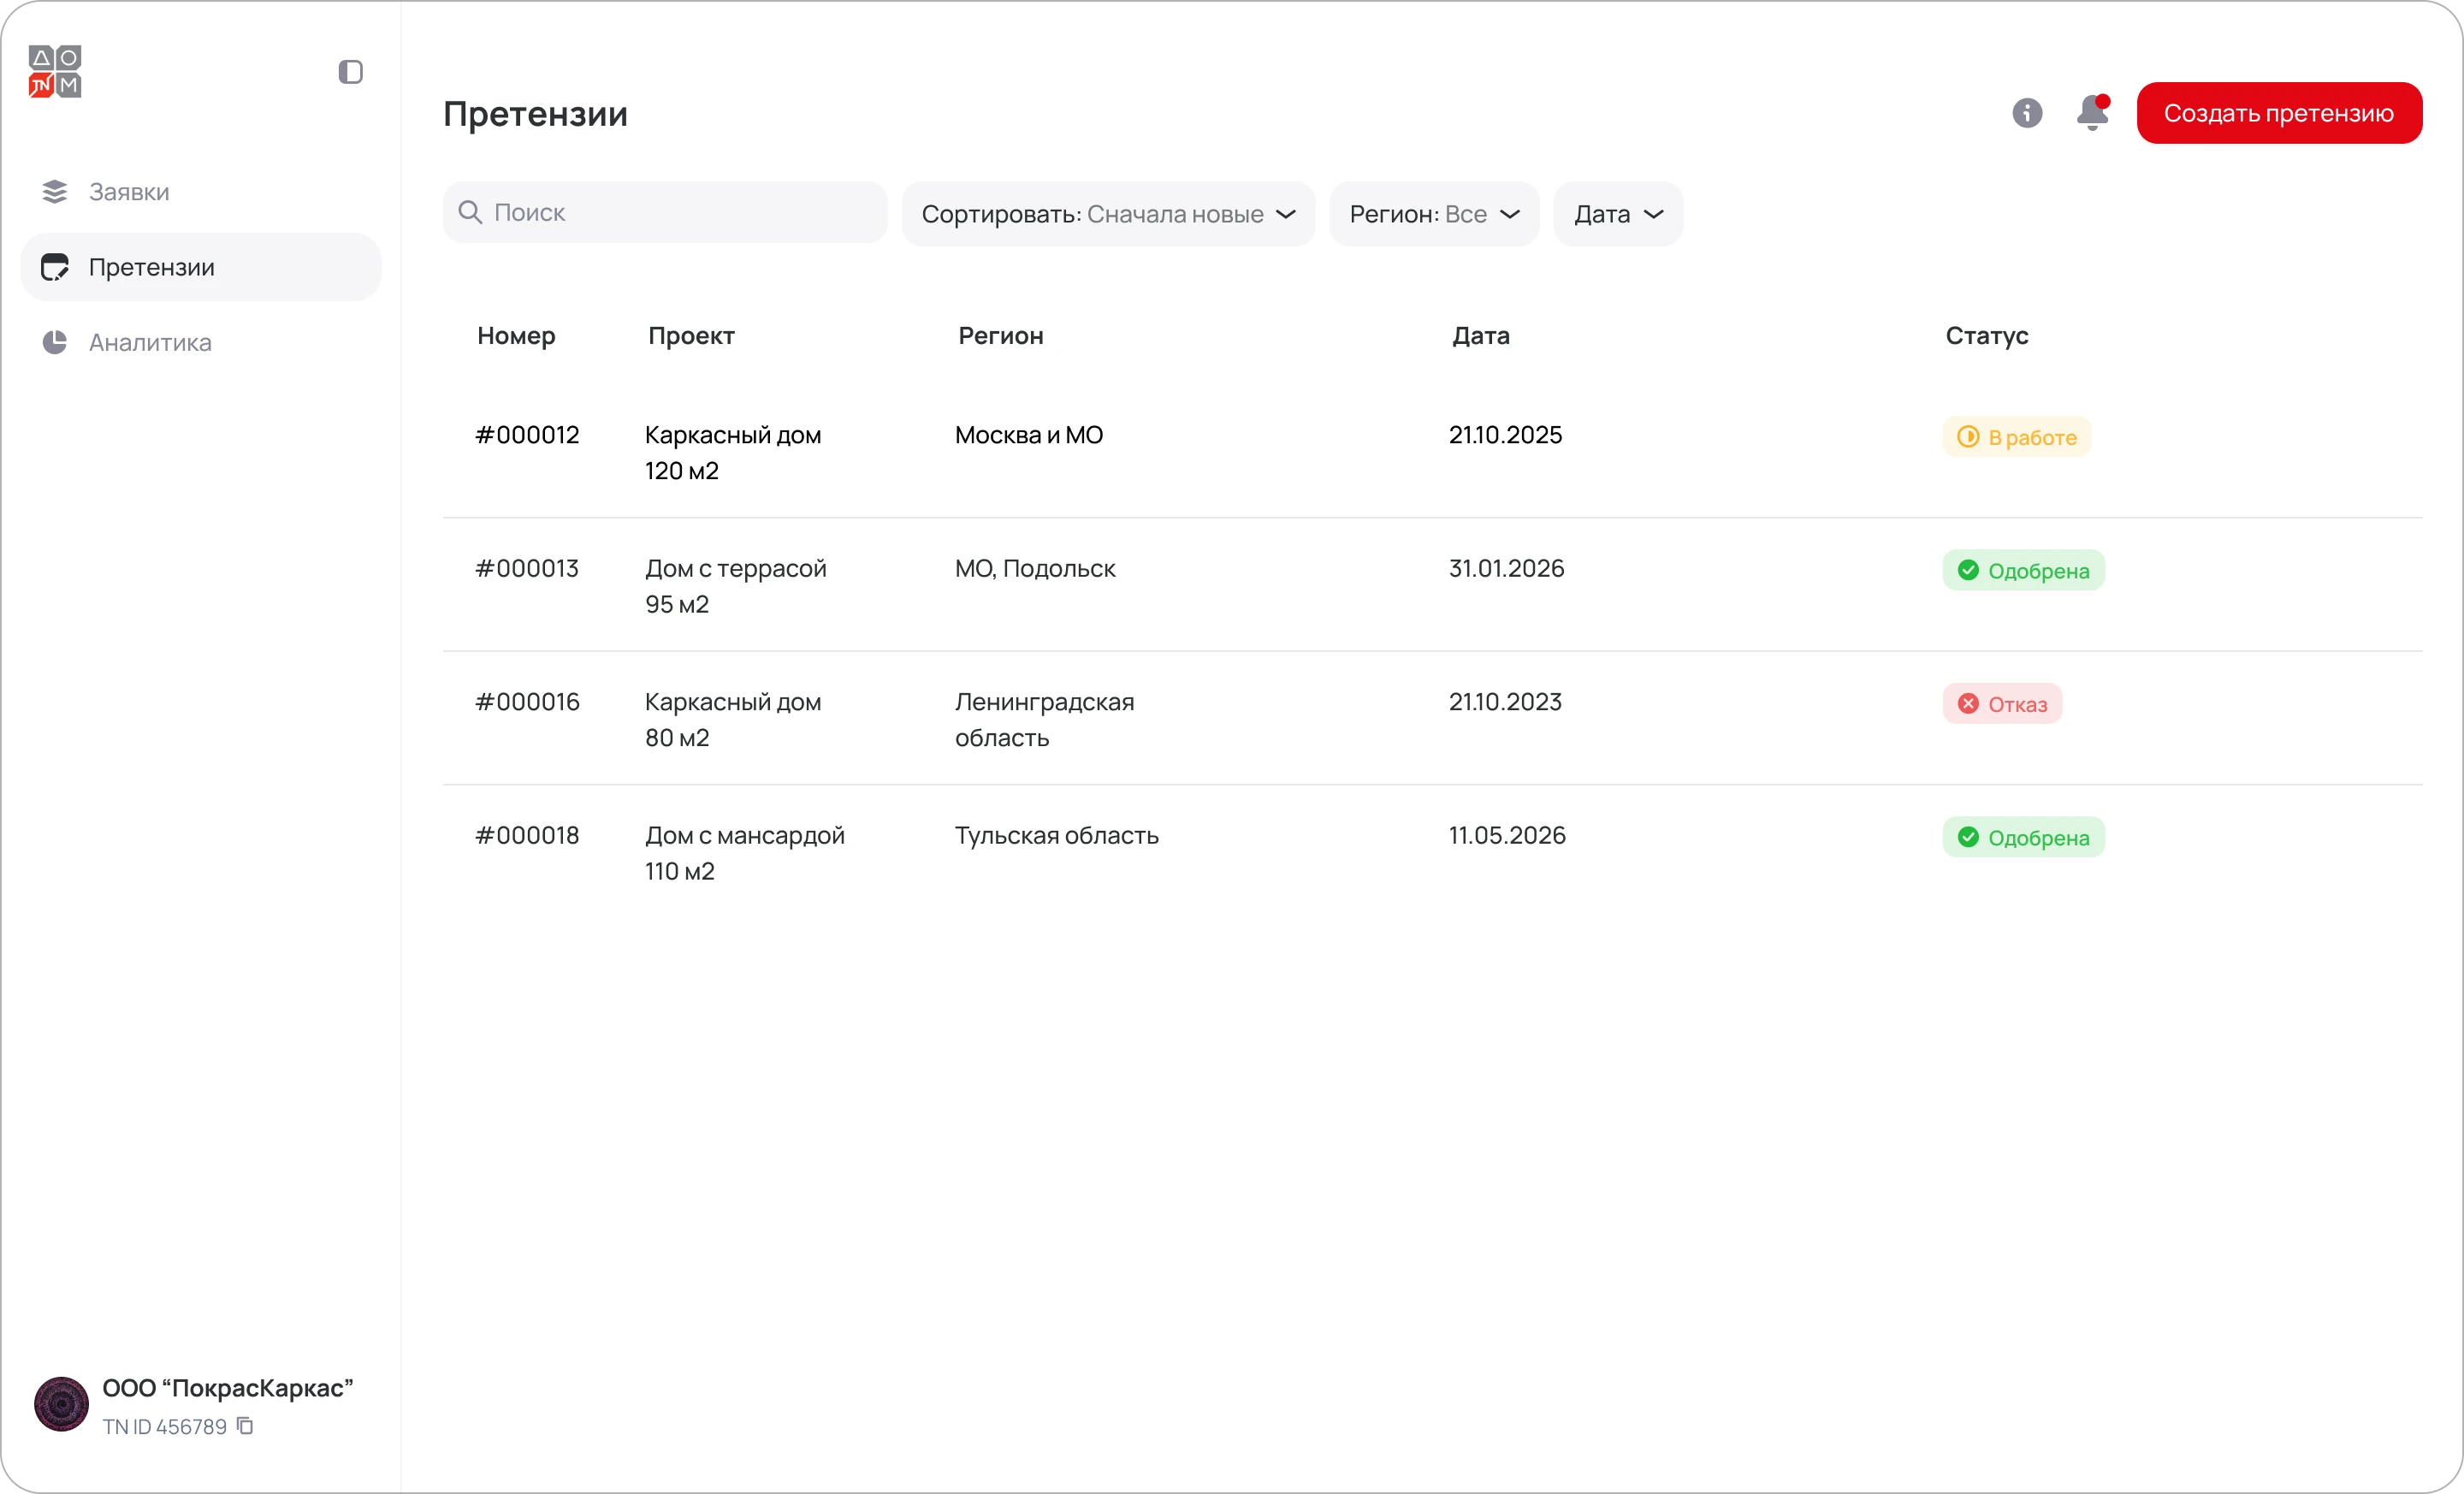
Task: Select project Каркасный дом 80 м2
Action: click(733, 720)
